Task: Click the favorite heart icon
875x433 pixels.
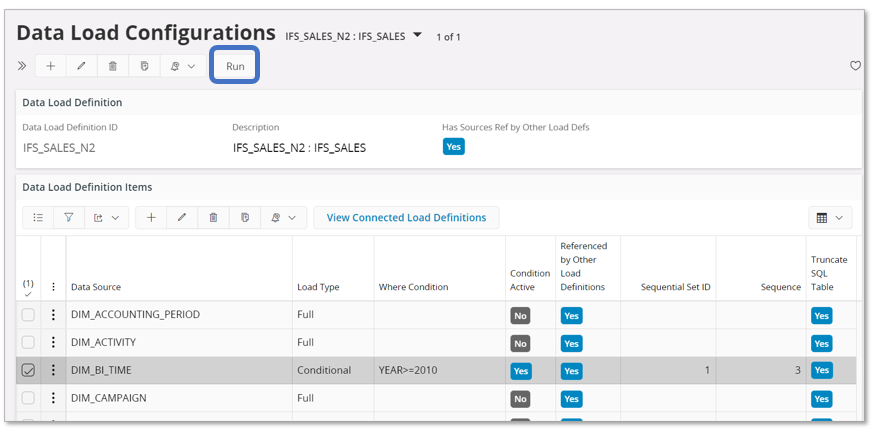Action: tap(855, 66)
